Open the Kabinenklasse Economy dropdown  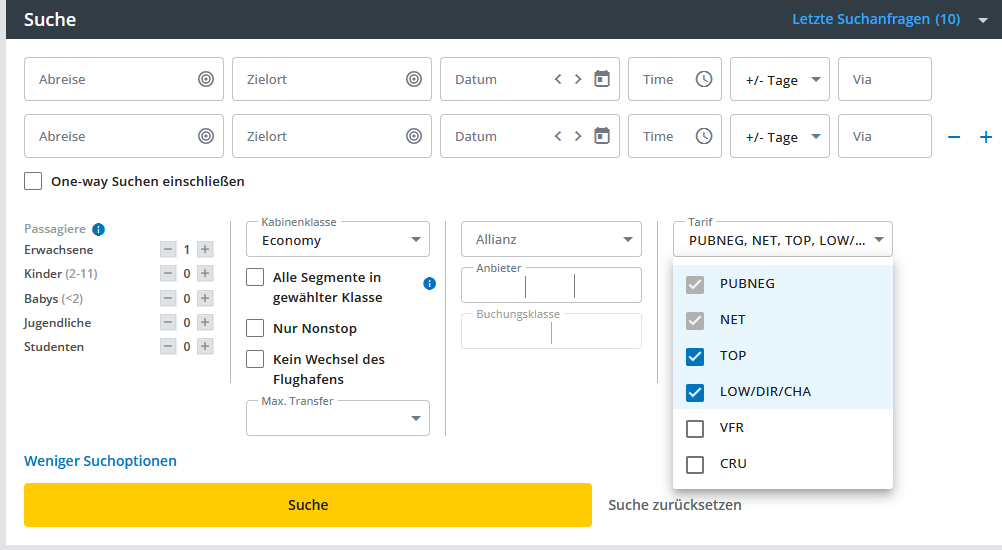point(338,239)
